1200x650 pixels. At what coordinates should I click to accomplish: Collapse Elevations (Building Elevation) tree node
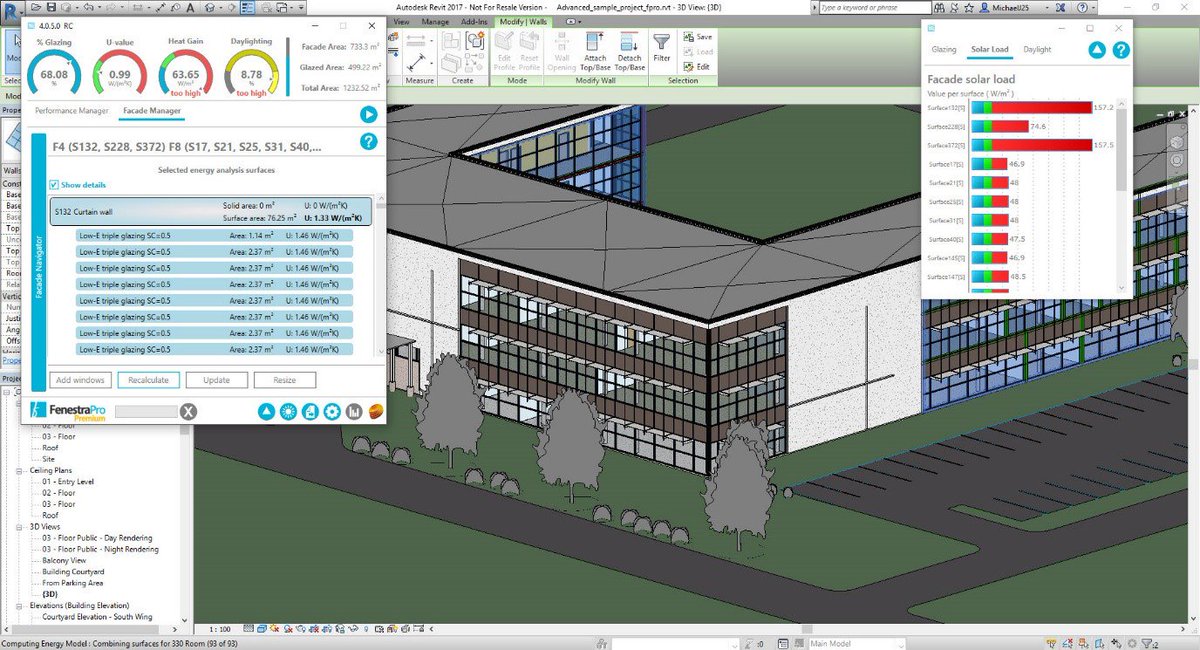point(20,606)
